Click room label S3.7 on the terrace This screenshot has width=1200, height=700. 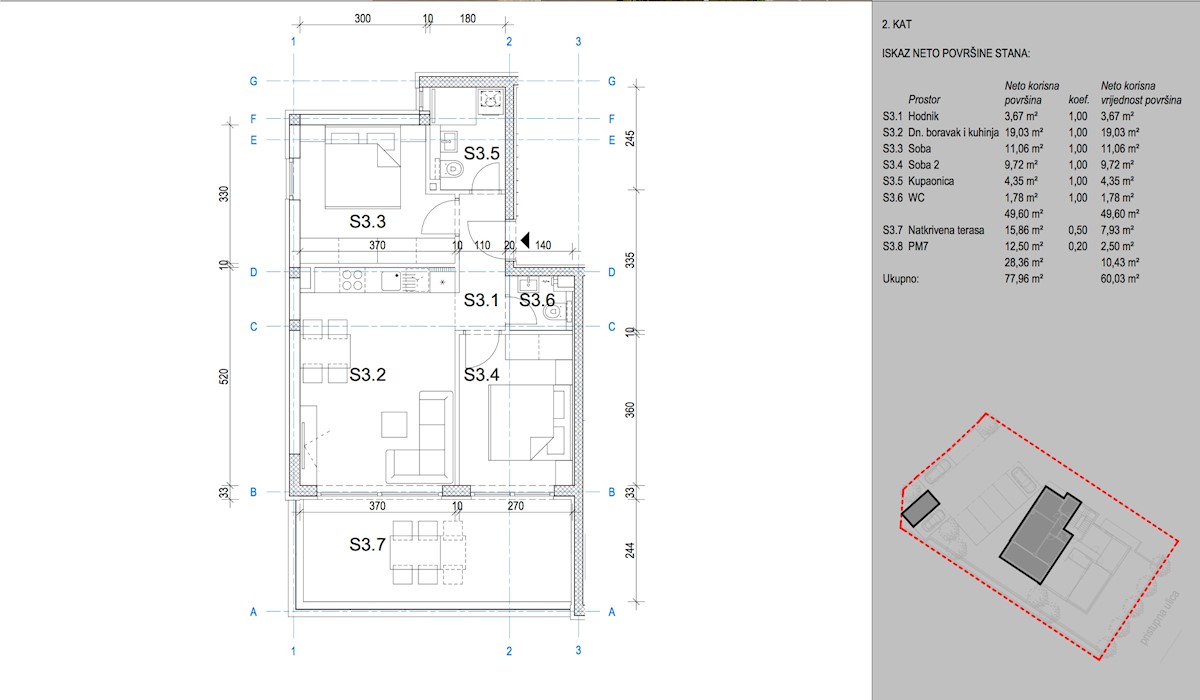coord(368,544)
